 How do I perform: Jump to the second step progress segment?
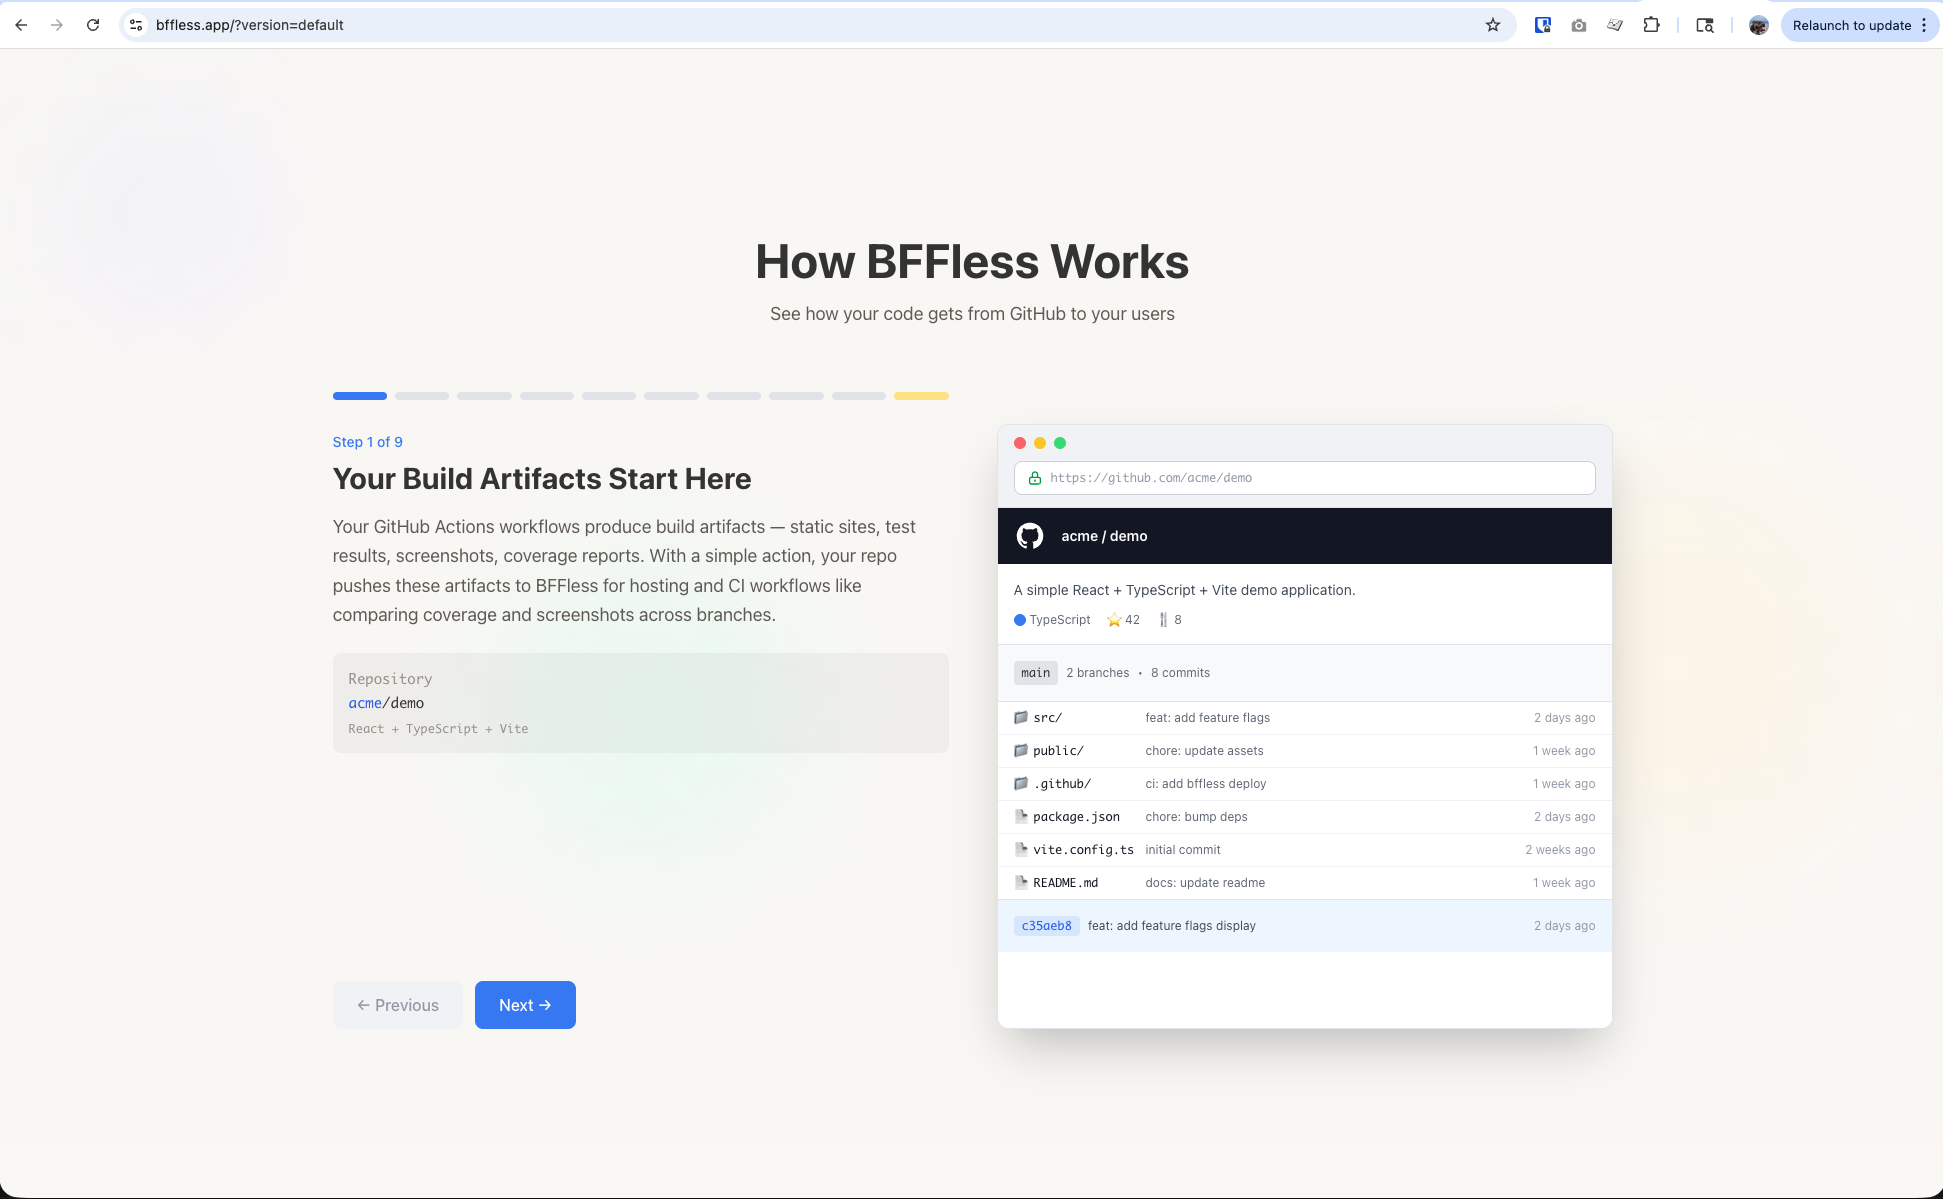(422, 396)
